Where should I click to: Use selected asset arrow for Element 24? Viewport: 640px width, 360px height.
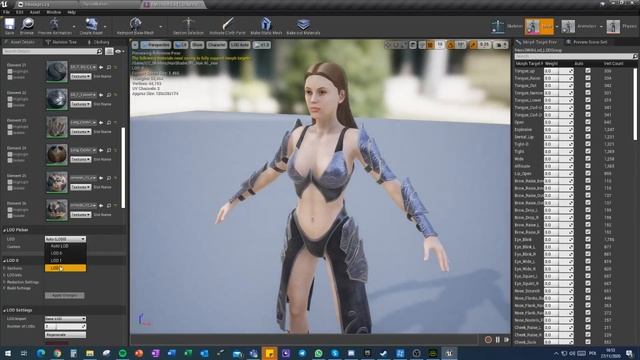(101, 150)
